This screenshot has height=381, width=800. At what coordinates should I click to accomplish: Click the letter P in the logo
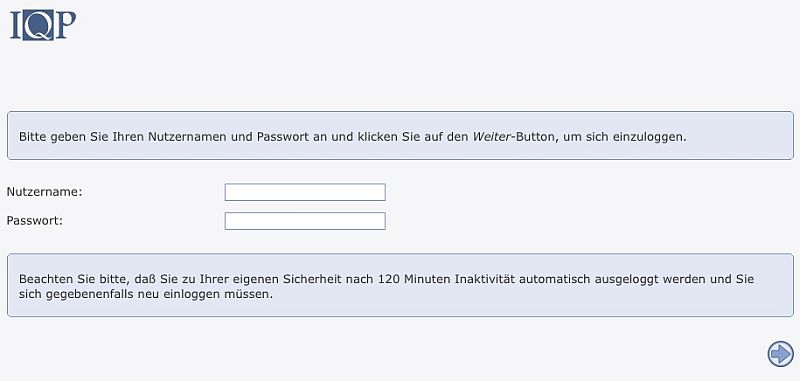click(x=65, y=25)
